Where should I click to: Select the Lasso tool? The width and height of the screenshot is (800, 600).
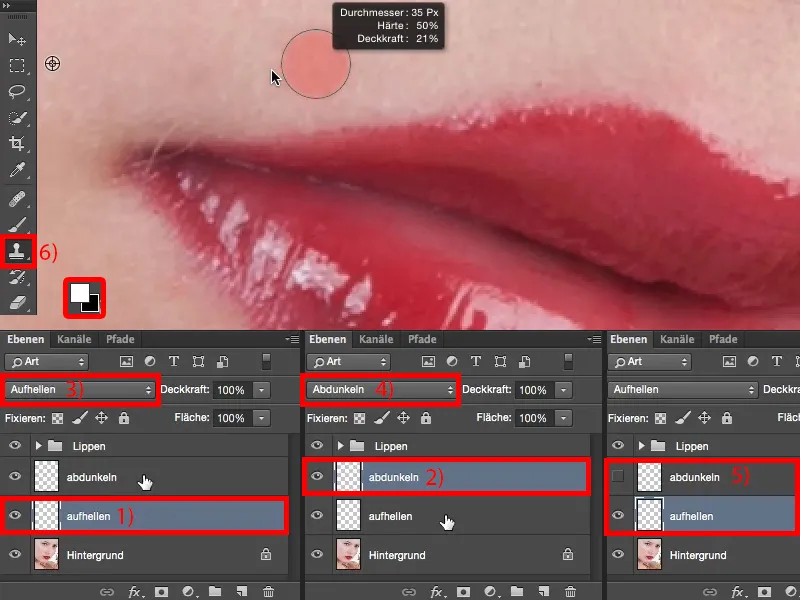tap(17, 92)
